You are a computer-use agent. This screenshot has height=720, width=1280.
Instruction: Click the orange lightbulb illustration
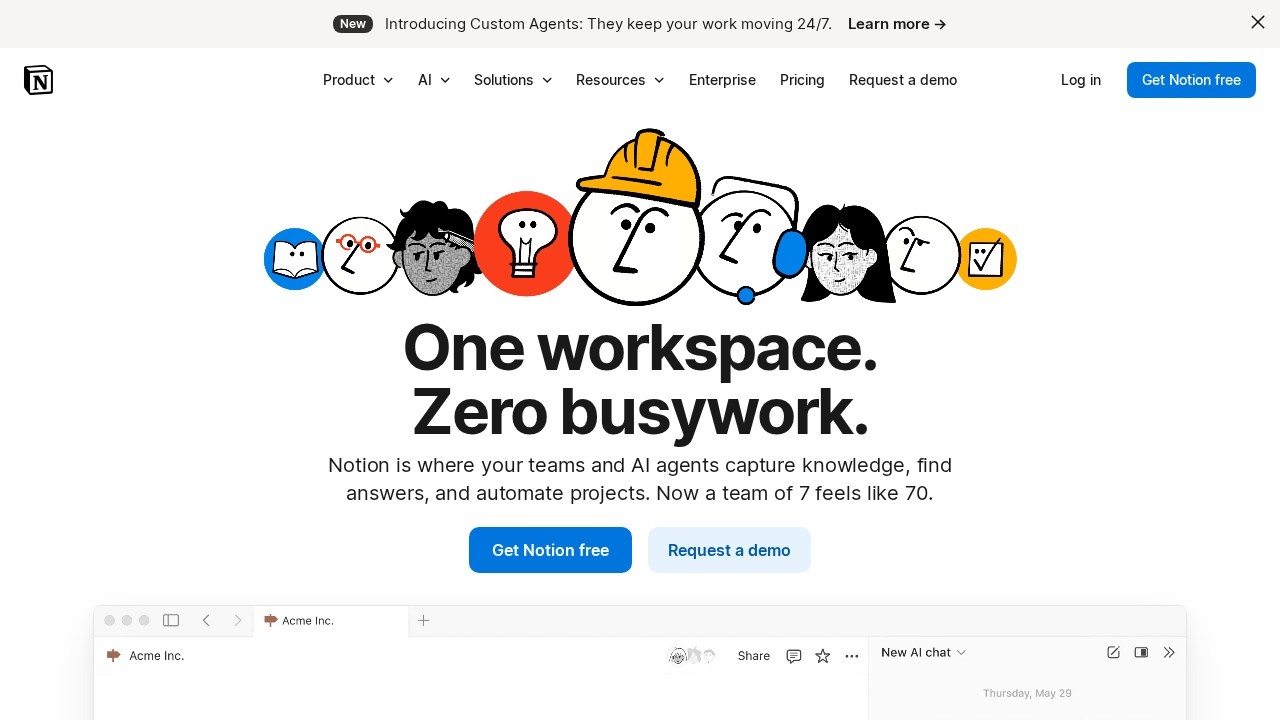tap(524, 243)
